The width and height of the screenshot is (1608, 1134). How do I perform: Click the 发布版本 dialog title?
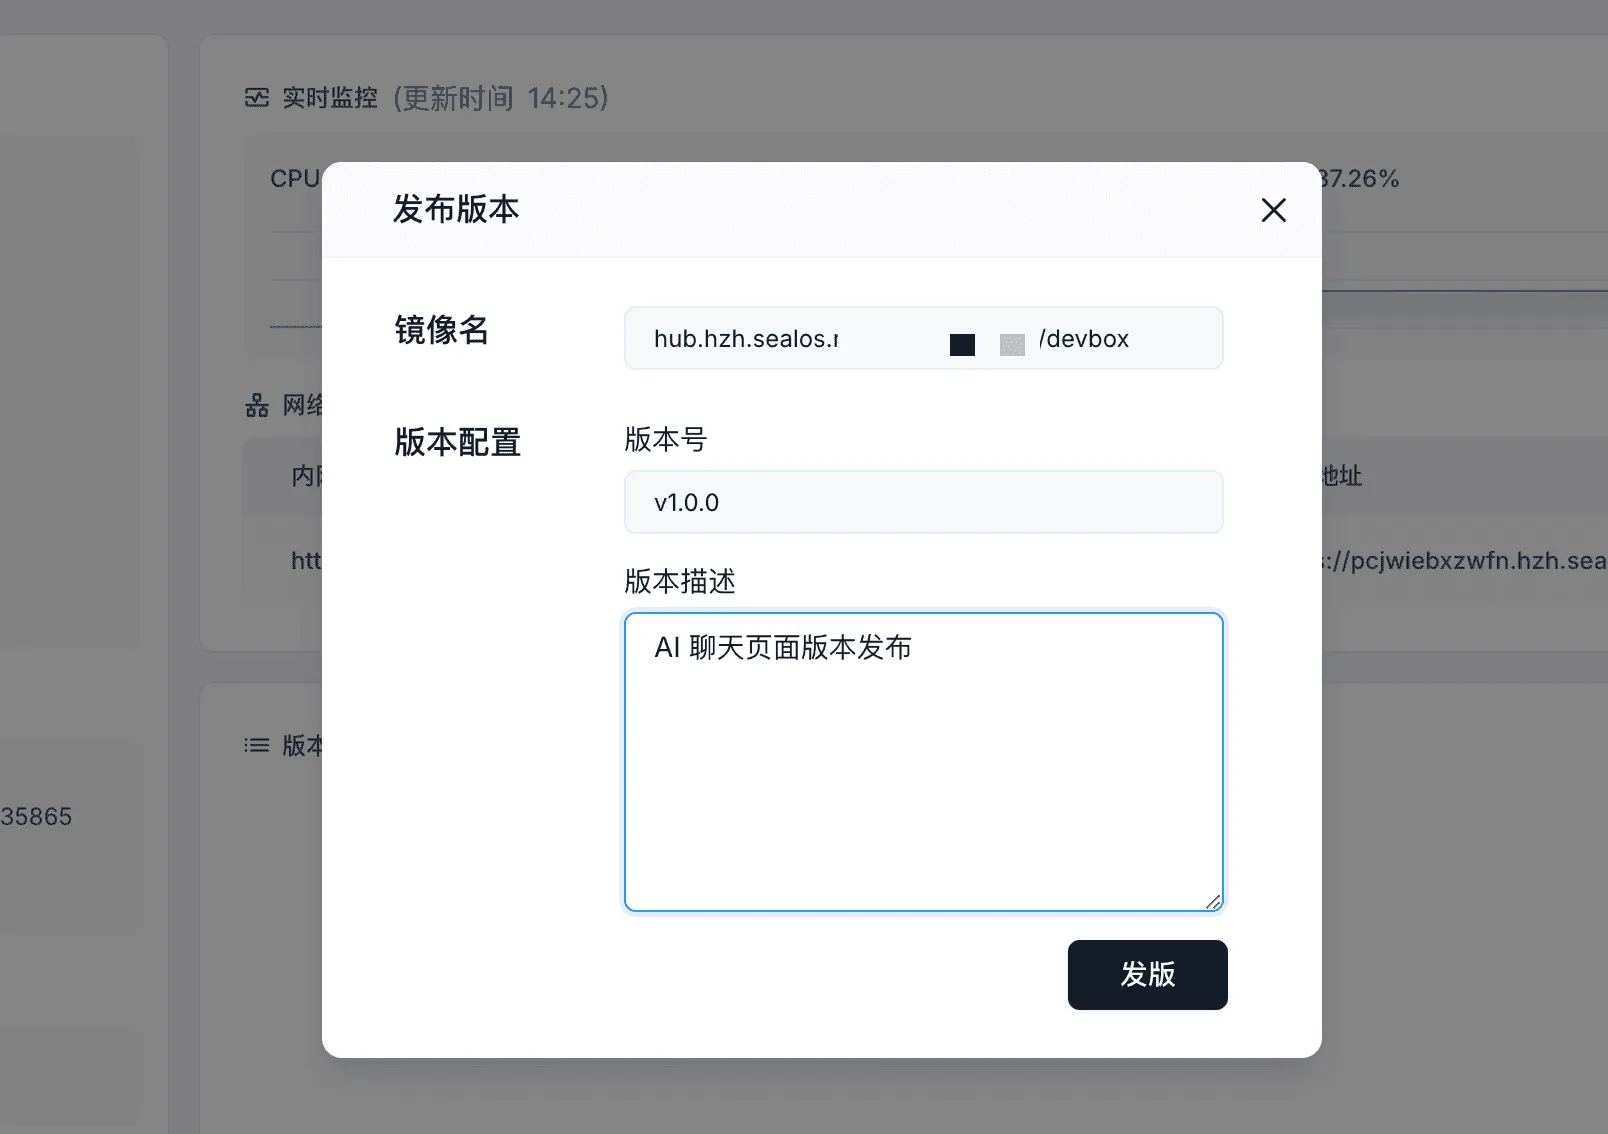pyautogui.click(x=455, y=210)
